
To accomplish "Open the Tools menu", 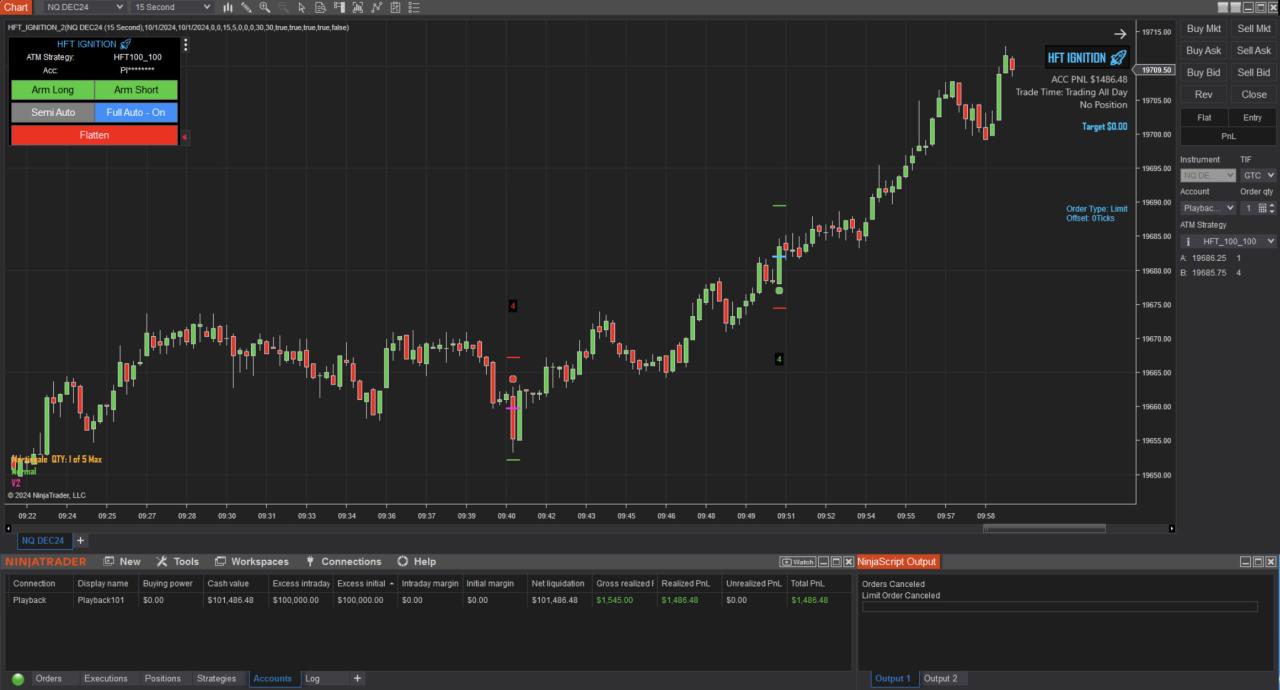I will (177, 562).
